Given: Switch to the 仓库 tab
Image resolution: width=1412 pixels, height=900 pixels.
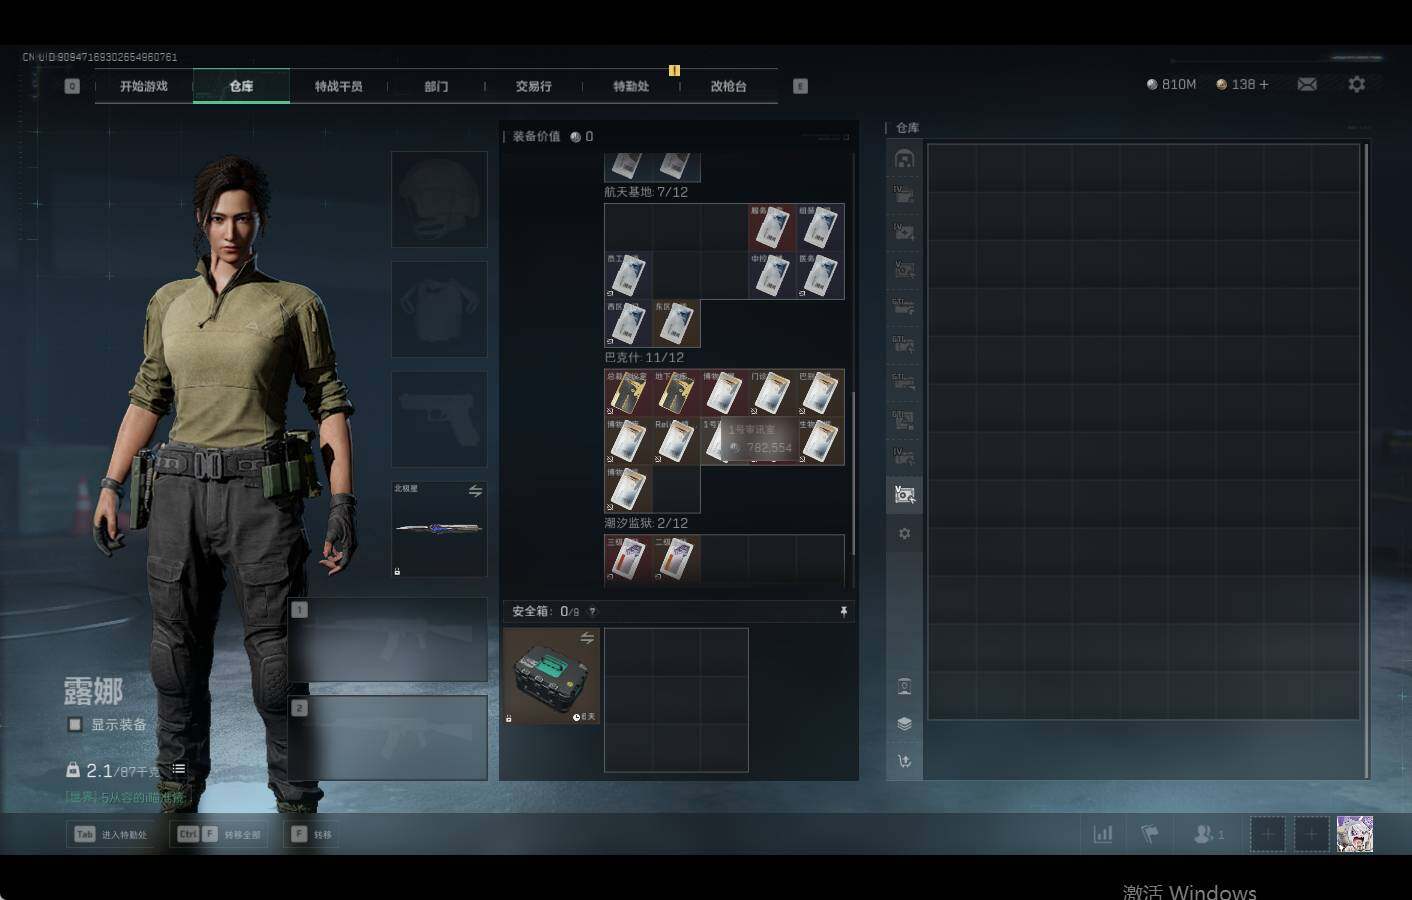Looking at the screenshot, I should [241, 86].
